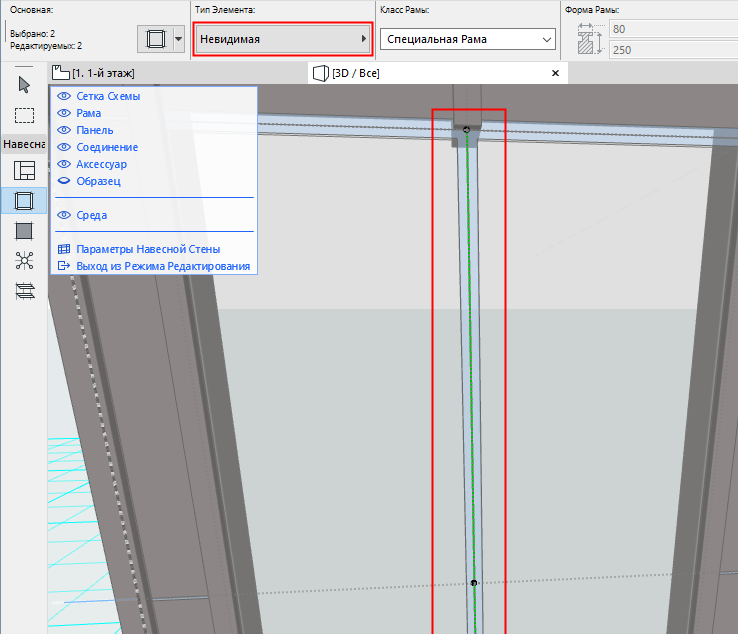This screenshot has width=738, height=634.
Task: Activate the Frame tool in the toolbox
Action: click(24, 201)
